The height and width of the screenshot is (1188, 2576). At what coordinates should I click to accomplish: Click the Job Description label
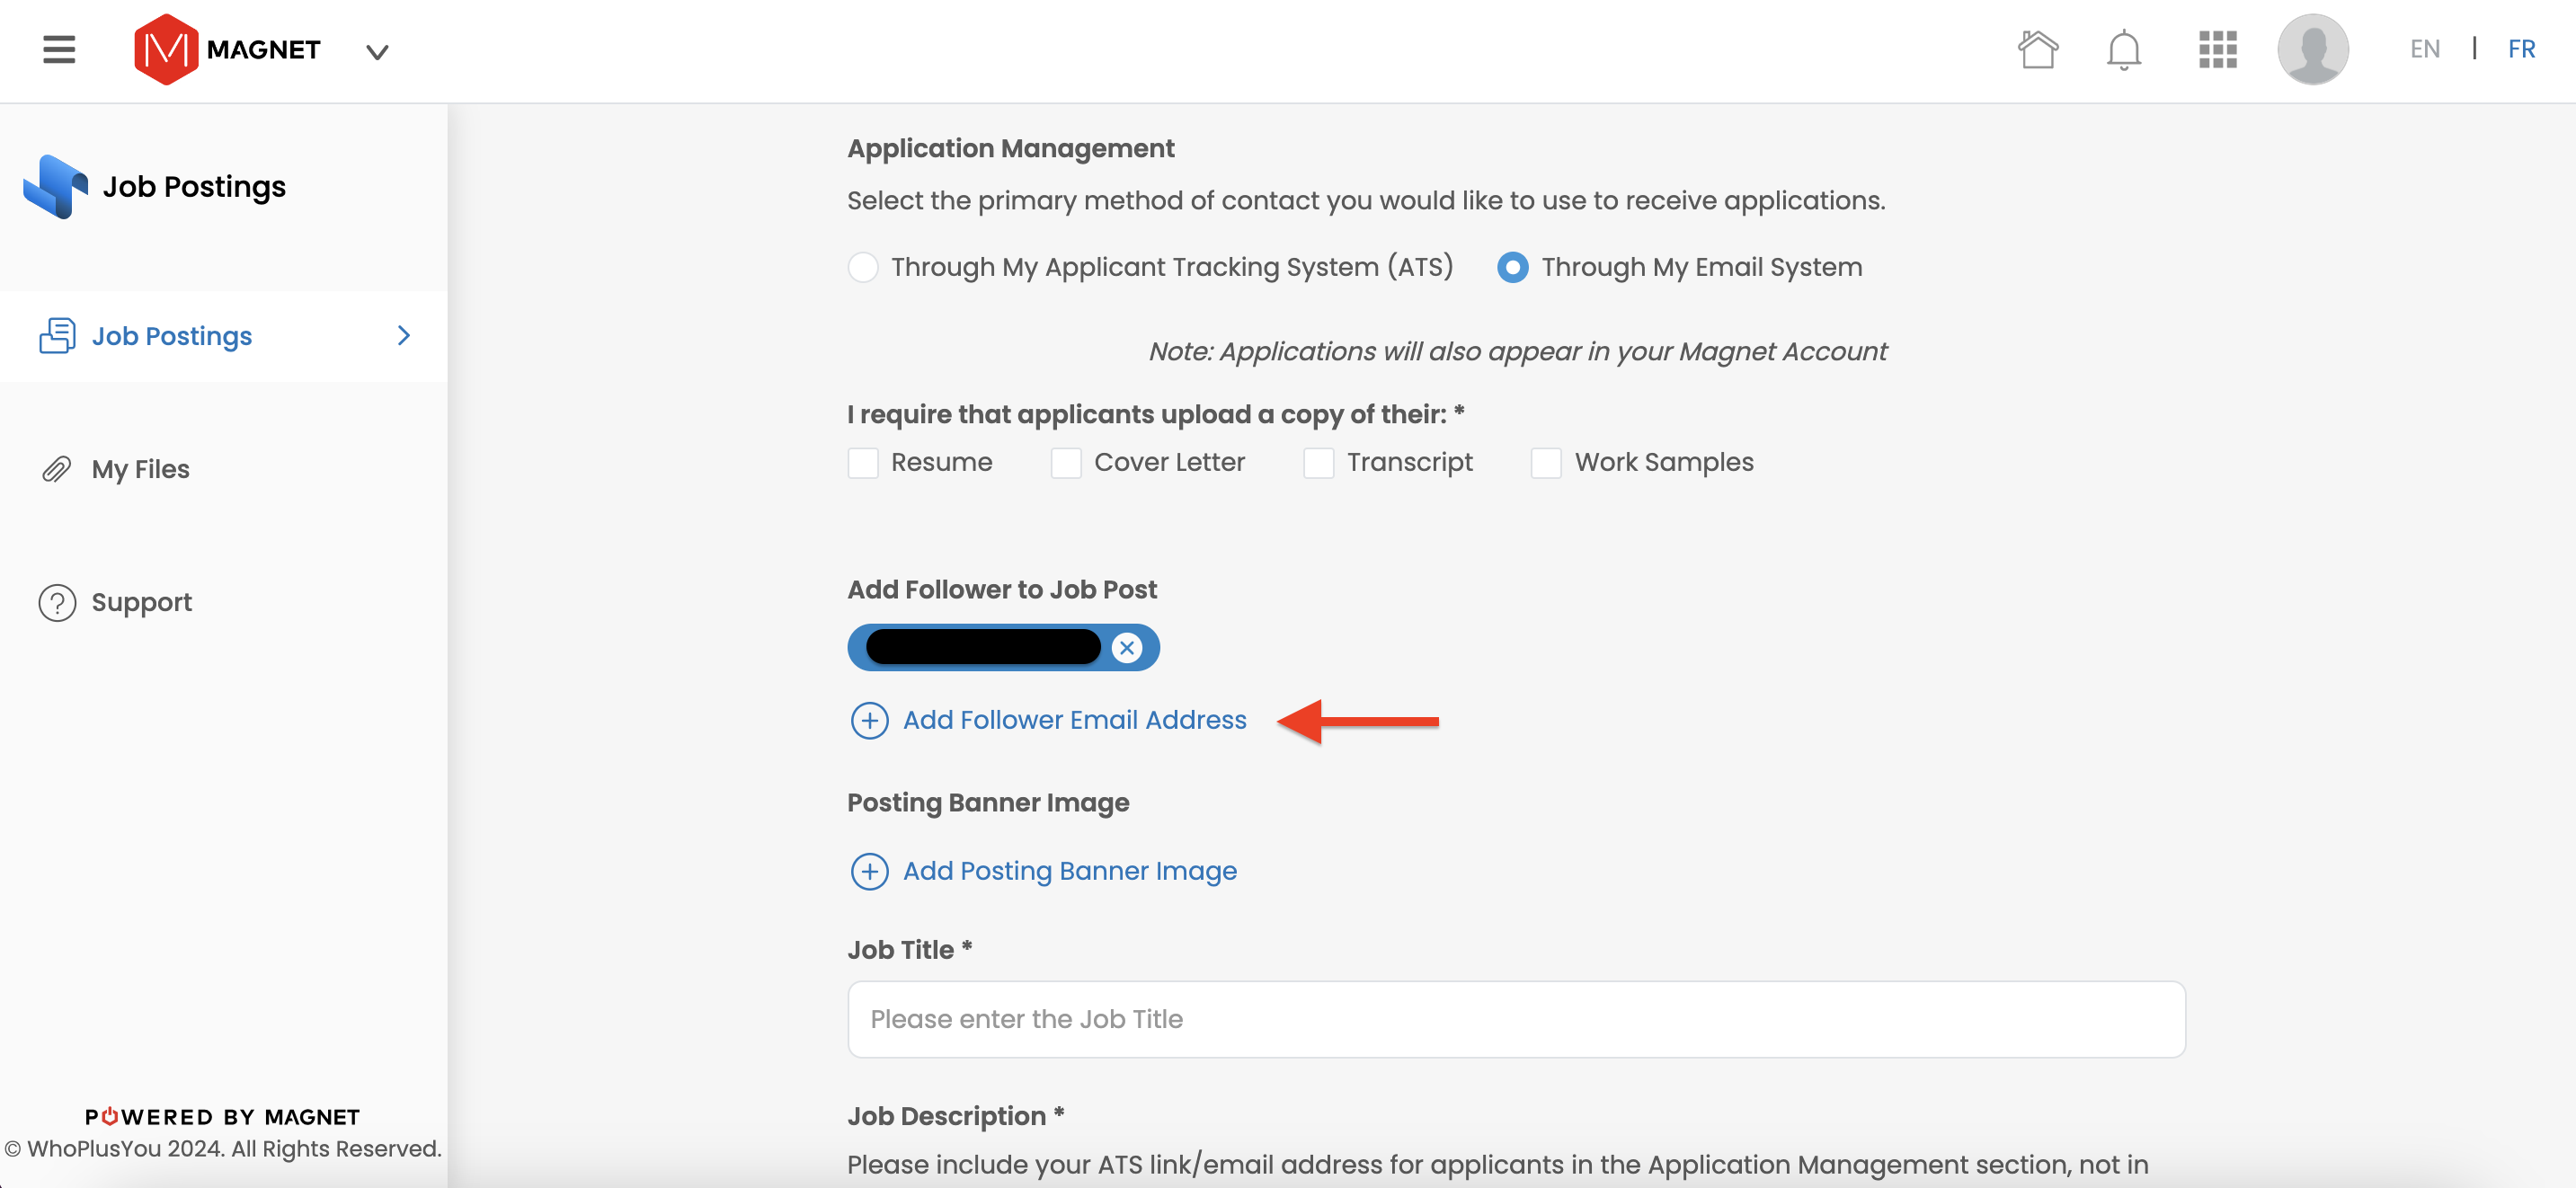tap(955, 1116)
